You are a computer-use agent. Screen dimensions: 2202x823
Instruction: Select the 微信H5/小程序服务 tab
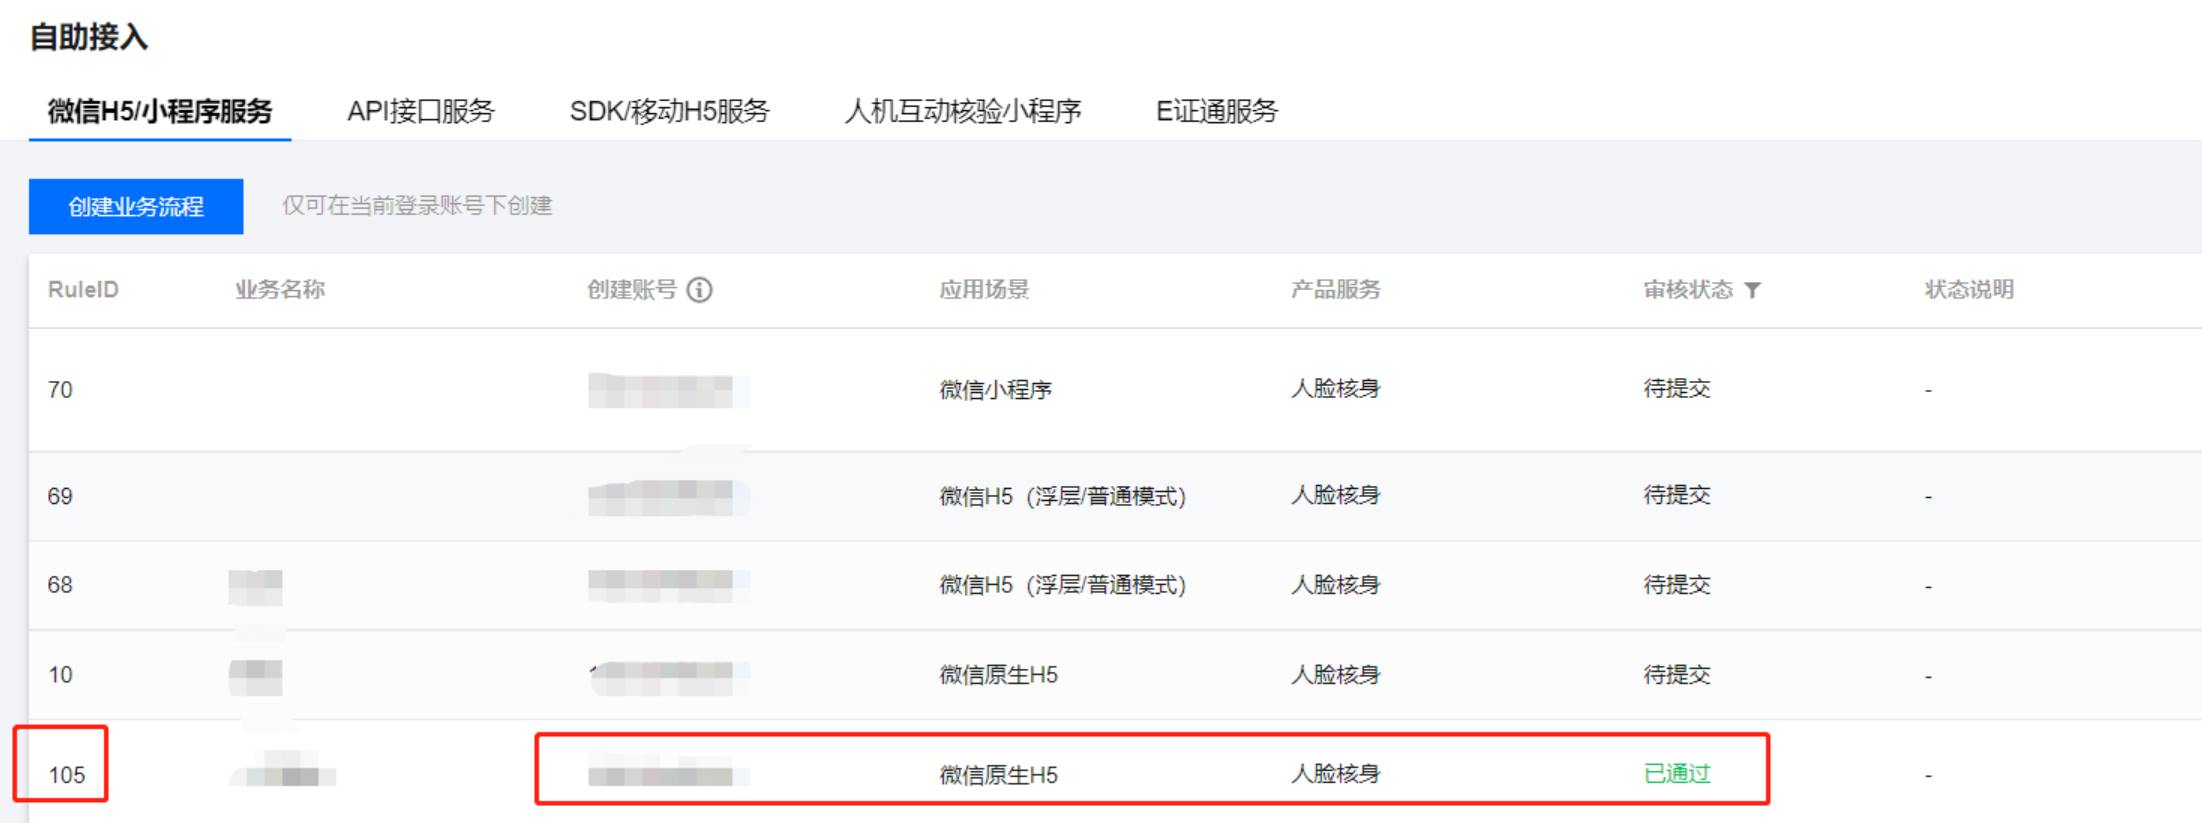pyautogui.click(x=160, y=111)
